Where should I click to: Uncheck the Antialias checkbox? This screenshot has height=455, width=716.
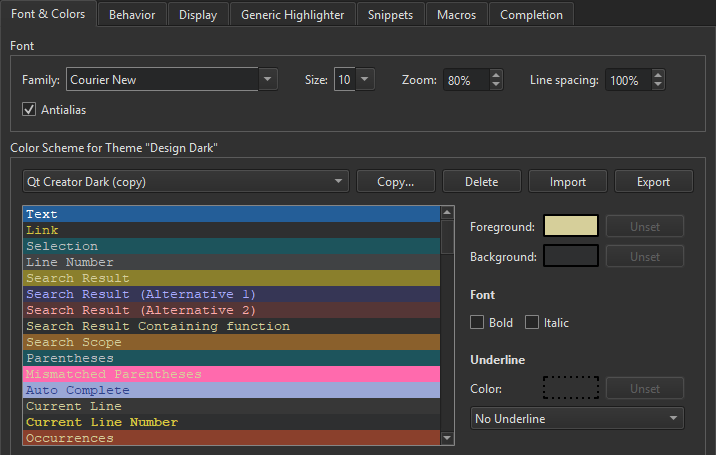click(28, 109)
